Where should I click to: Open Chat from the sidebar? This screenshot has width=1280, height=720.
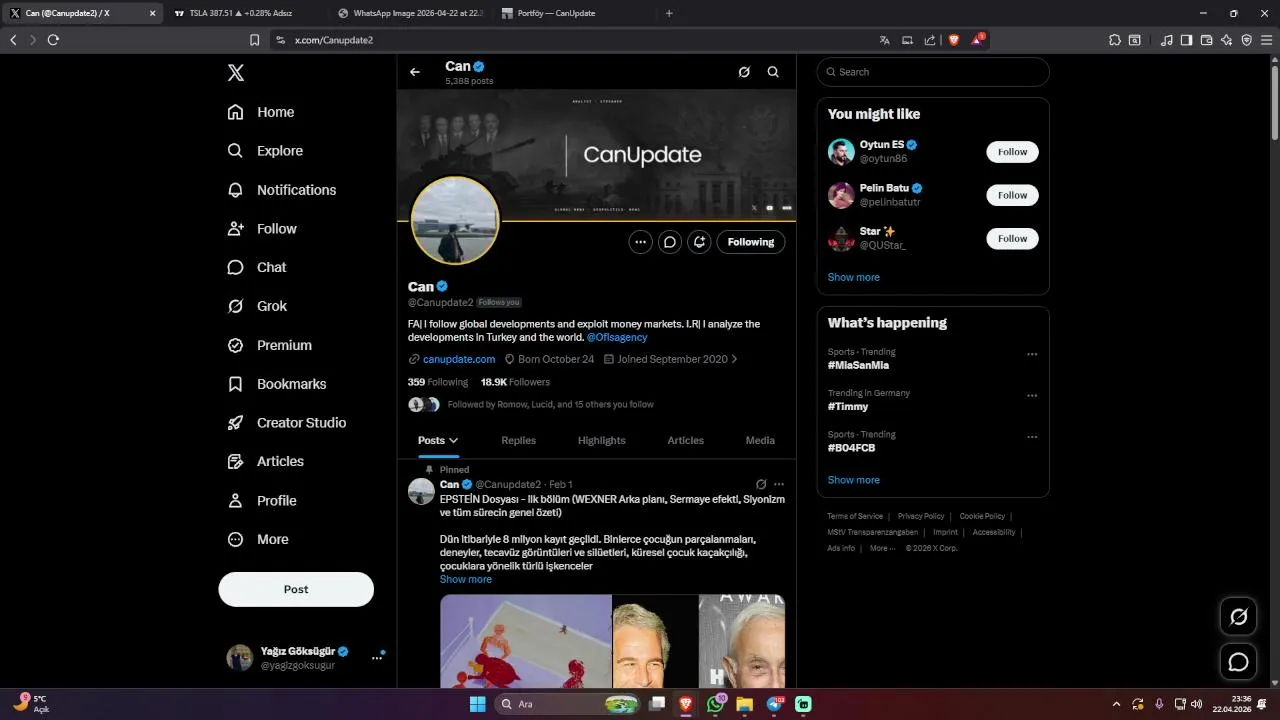click(257, 267)
